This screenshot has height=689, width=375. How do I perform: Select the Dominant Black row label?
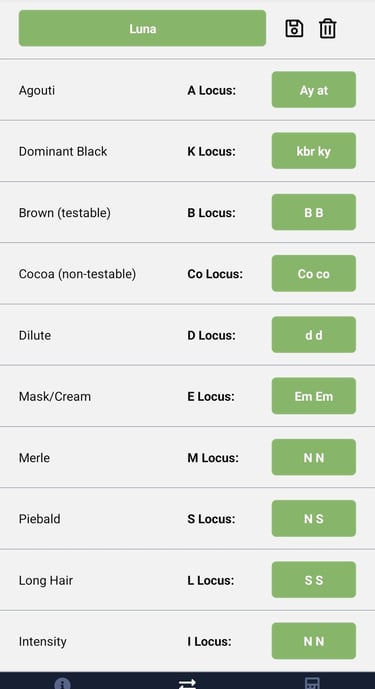[x=63, y=152]
